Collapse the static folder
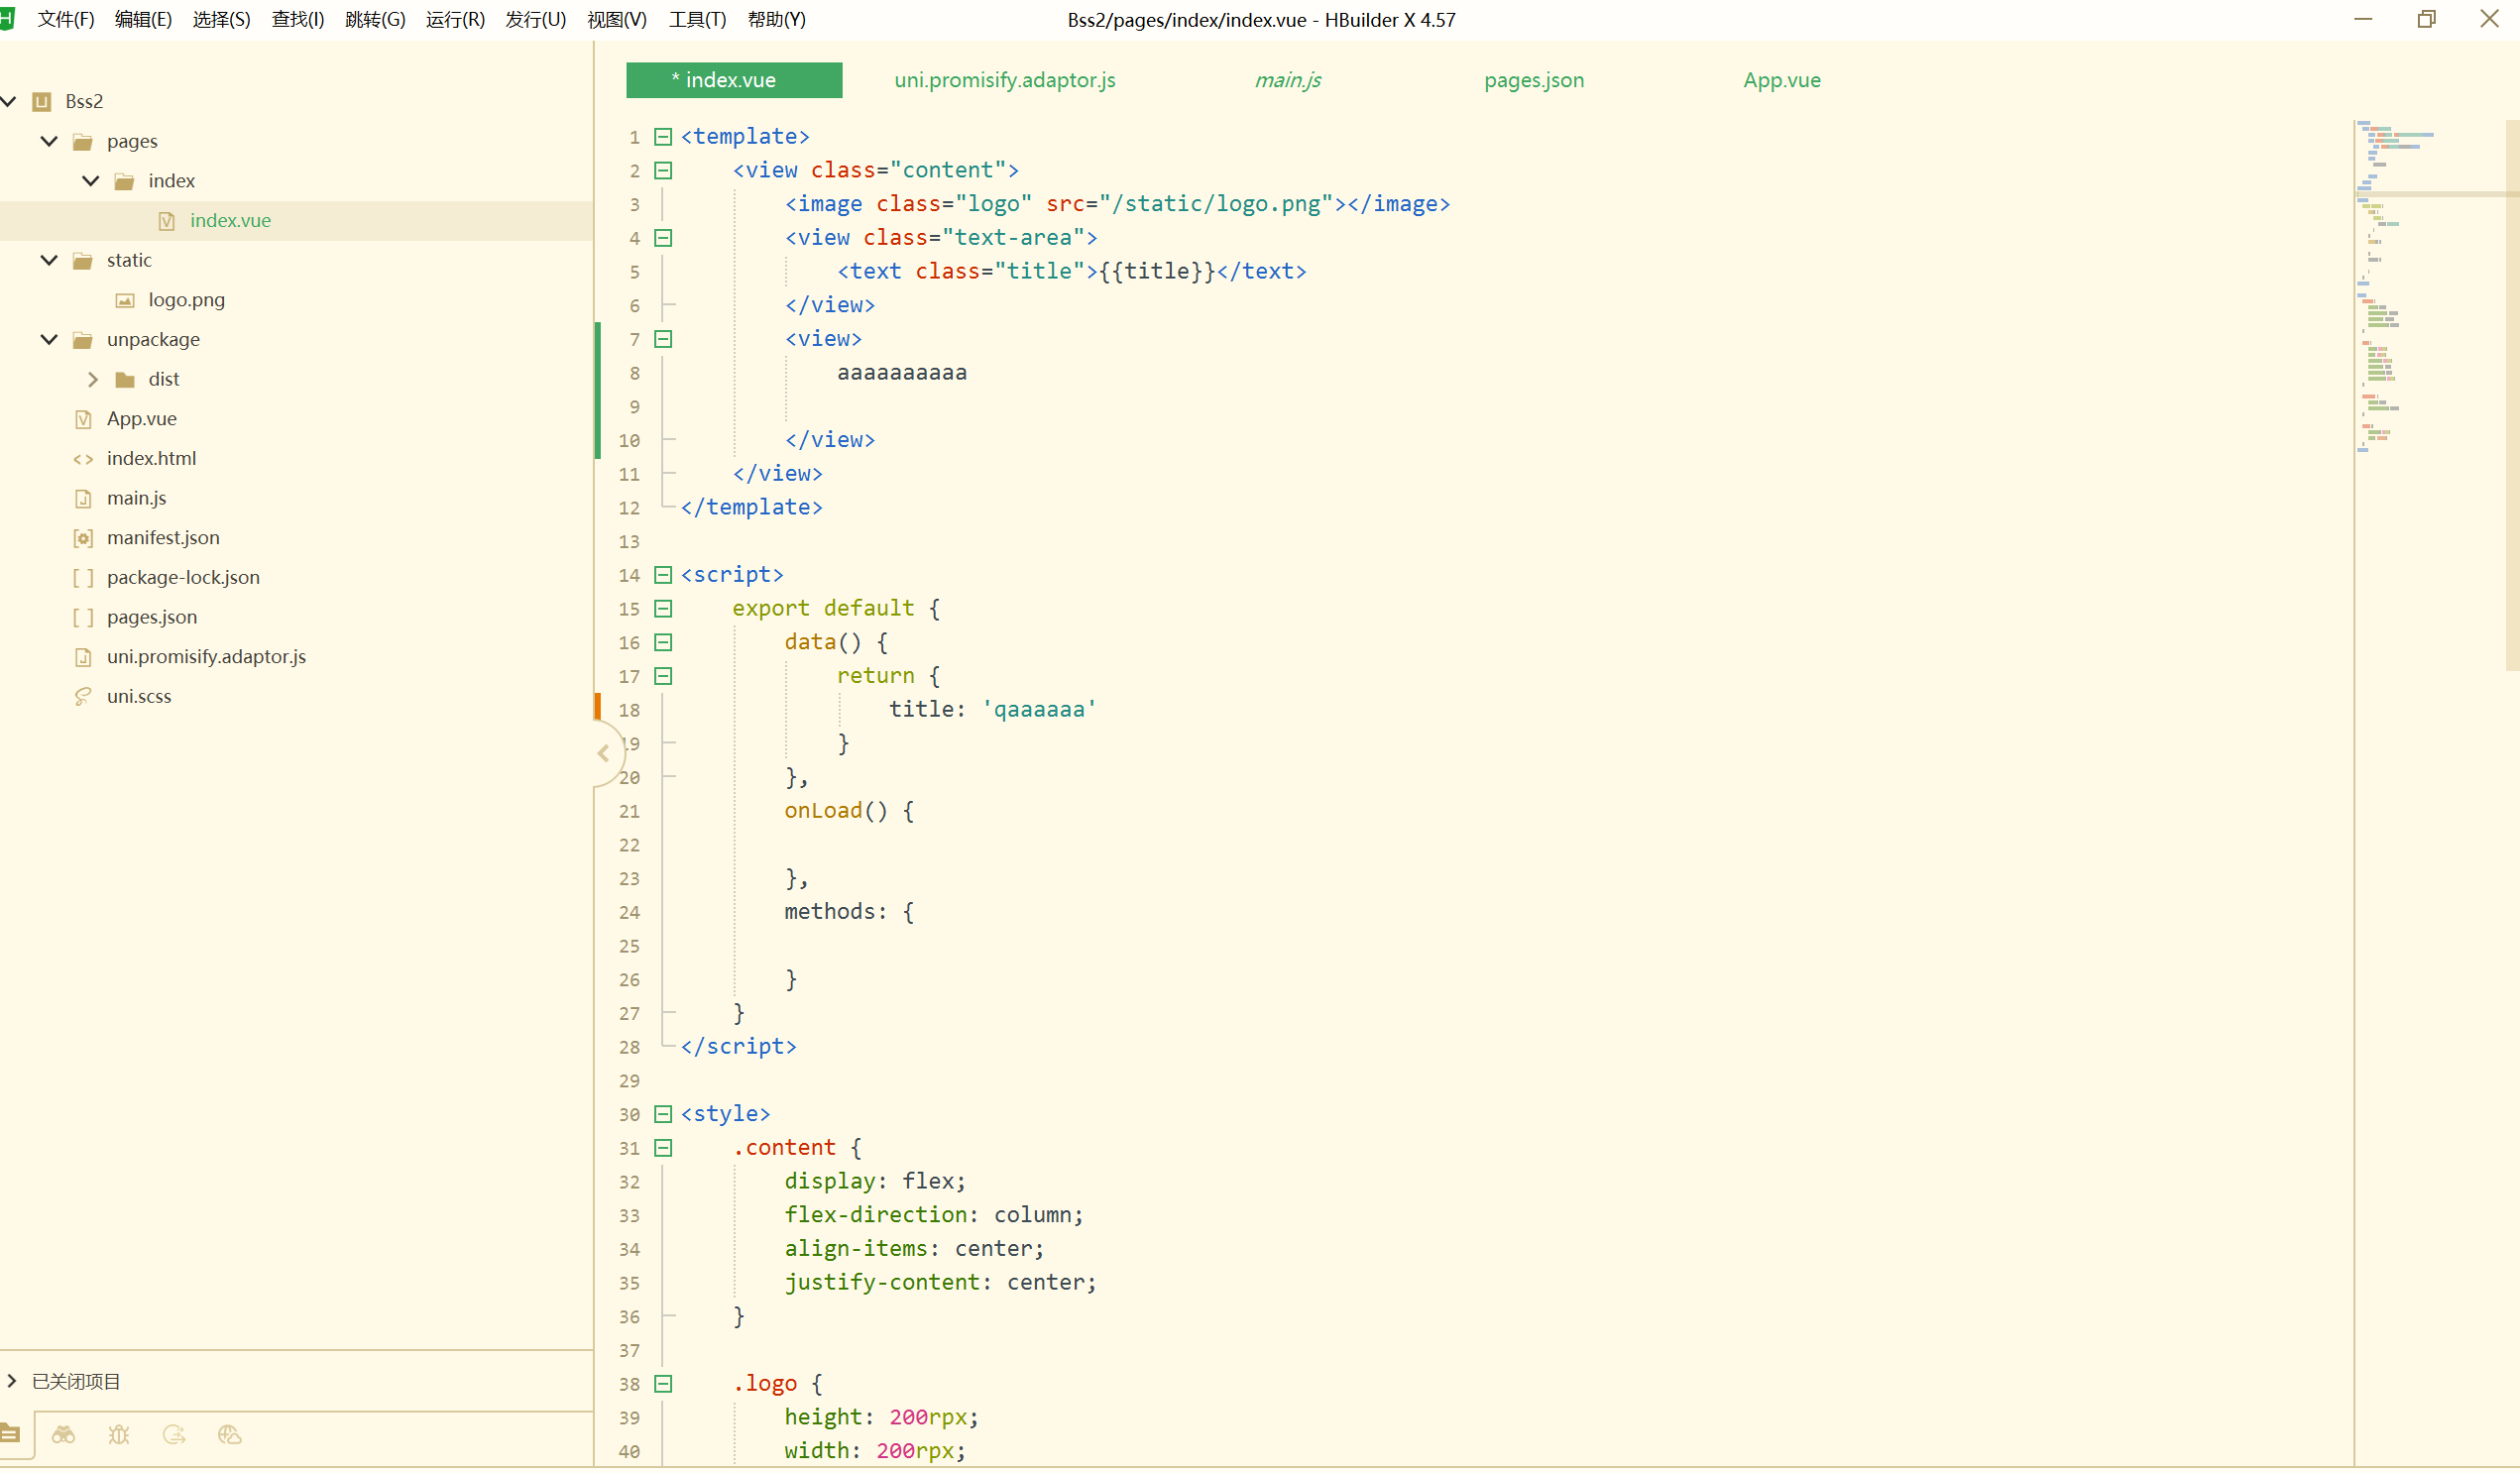 [x=49, y=260]
